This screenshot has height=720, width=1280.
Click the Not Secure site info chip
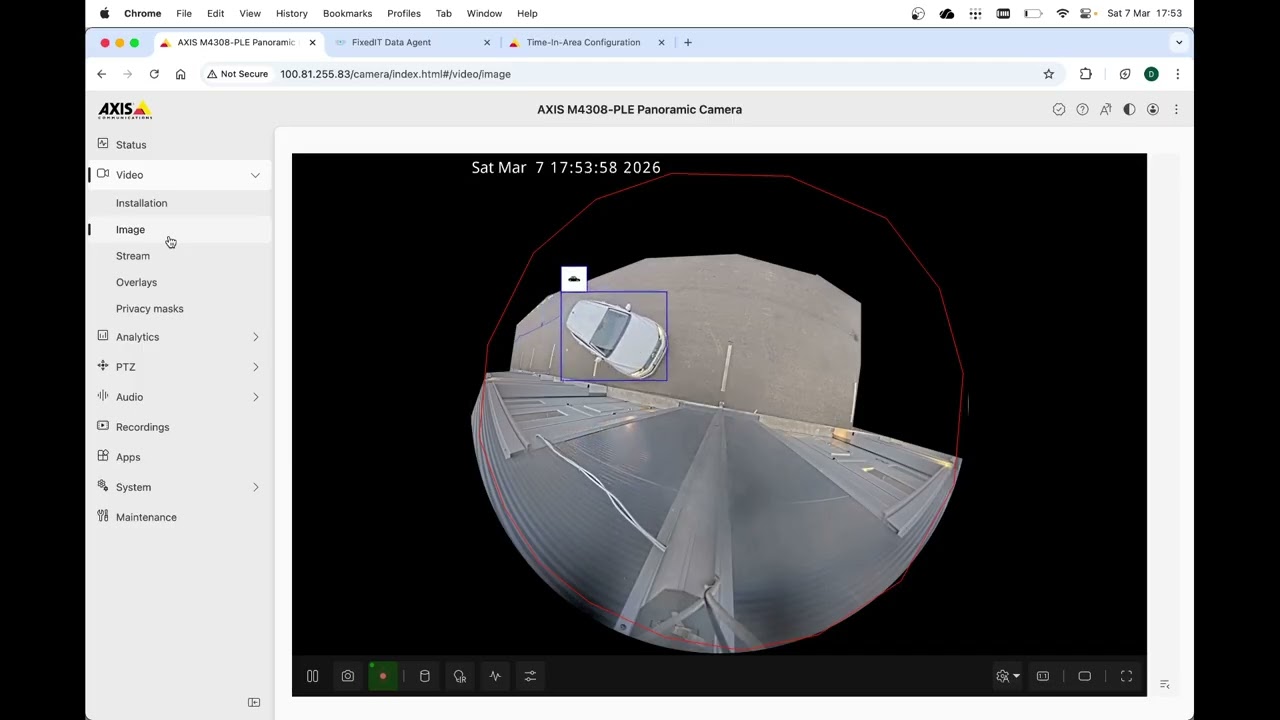238,74
